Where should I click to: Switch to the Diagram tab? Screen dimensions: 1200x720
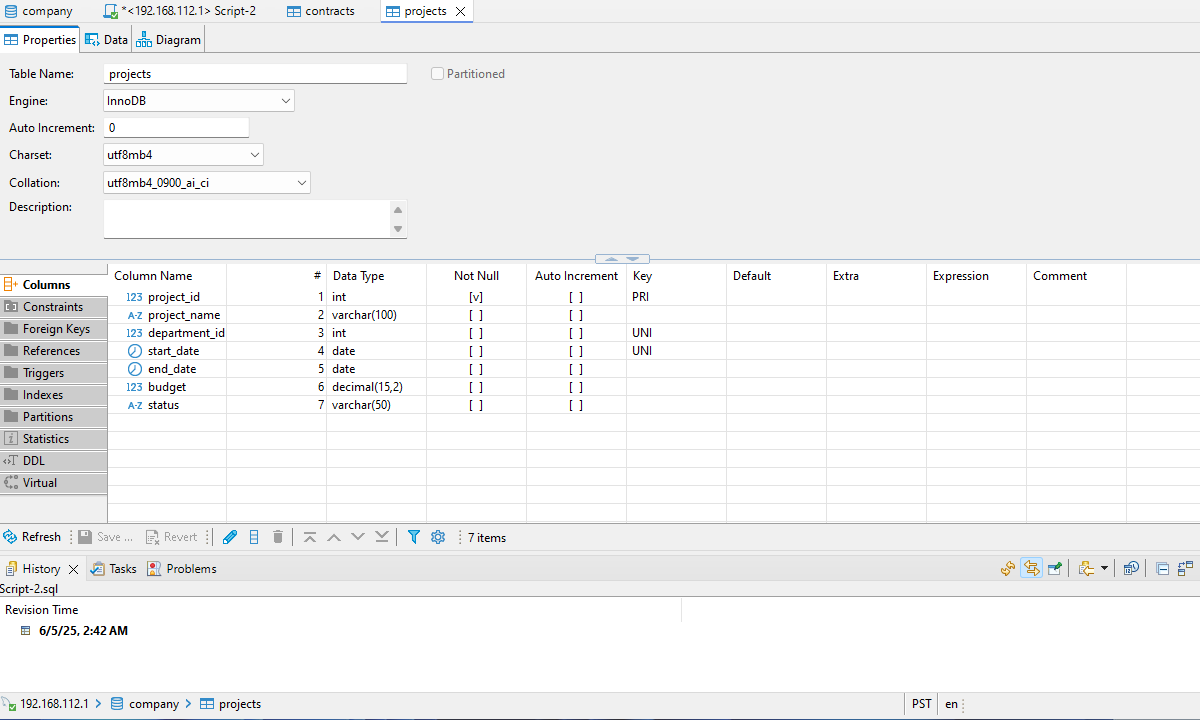(169, 40)
